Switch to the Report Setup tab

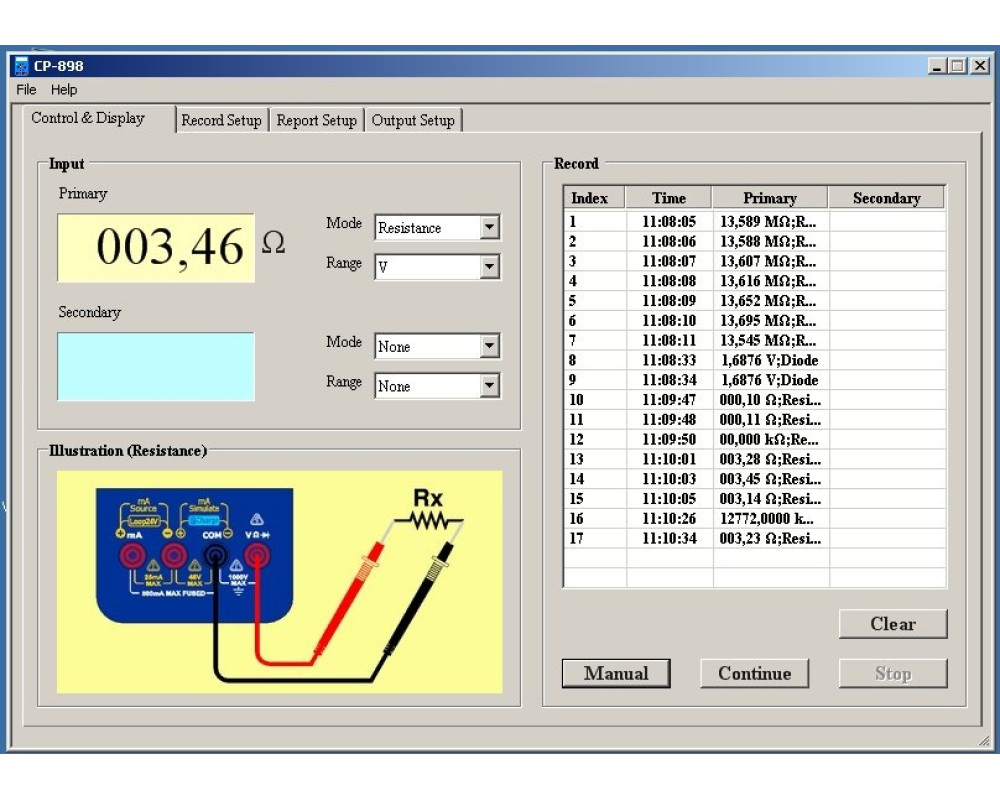316,120
